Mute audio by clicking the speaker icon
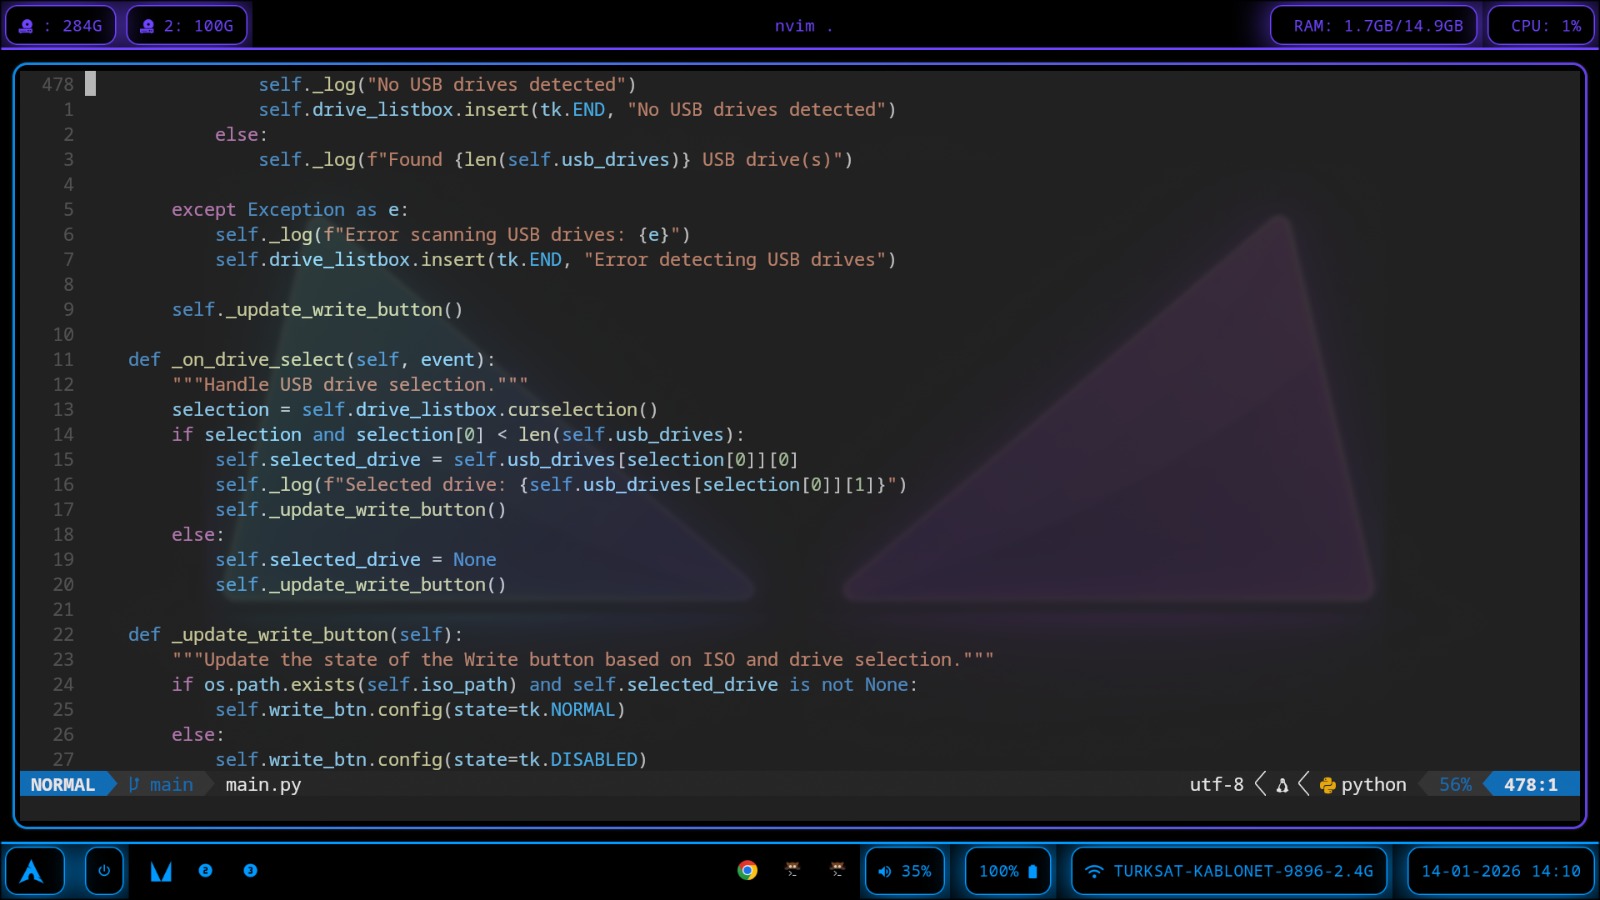Viewport: 1600px width, 900px height. coord(882,871)
